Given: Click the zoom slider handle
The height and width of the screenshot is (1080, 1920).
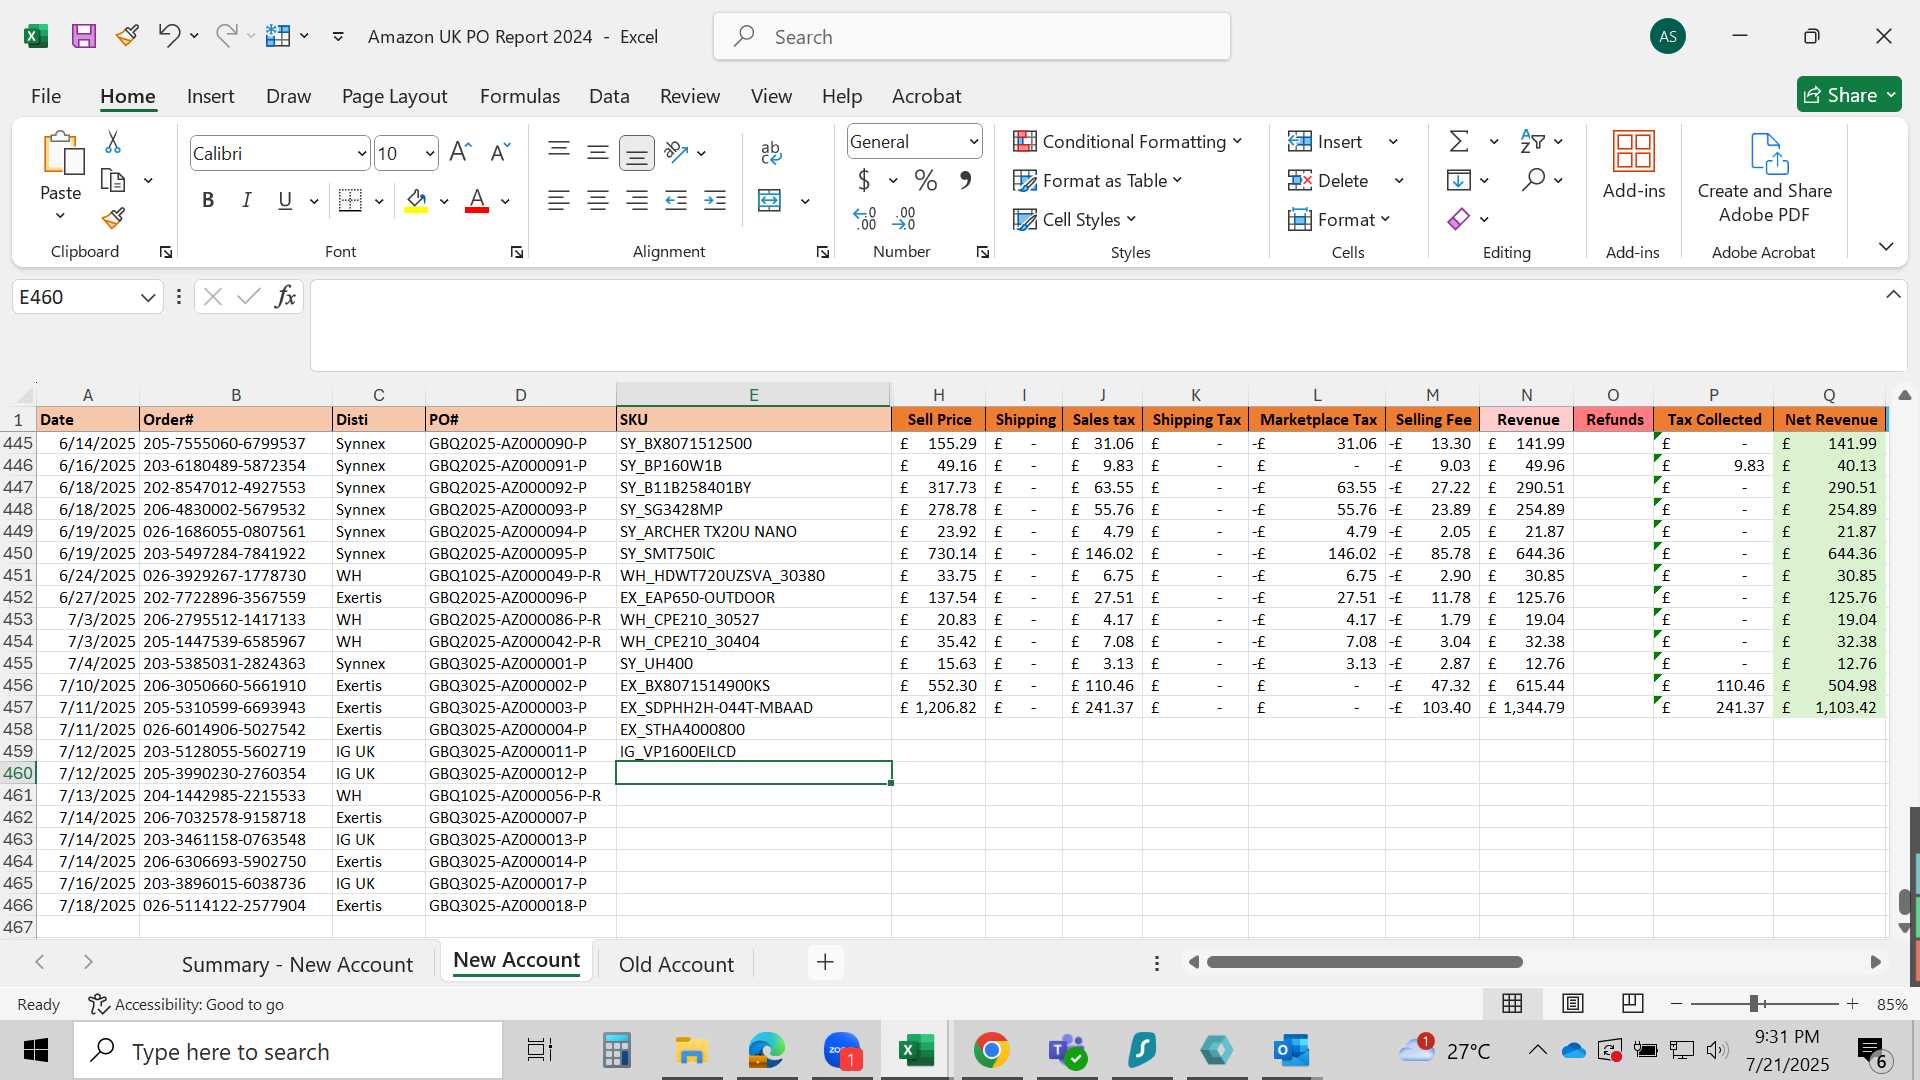Looking at the screenshot, I should point(1754,1003).
